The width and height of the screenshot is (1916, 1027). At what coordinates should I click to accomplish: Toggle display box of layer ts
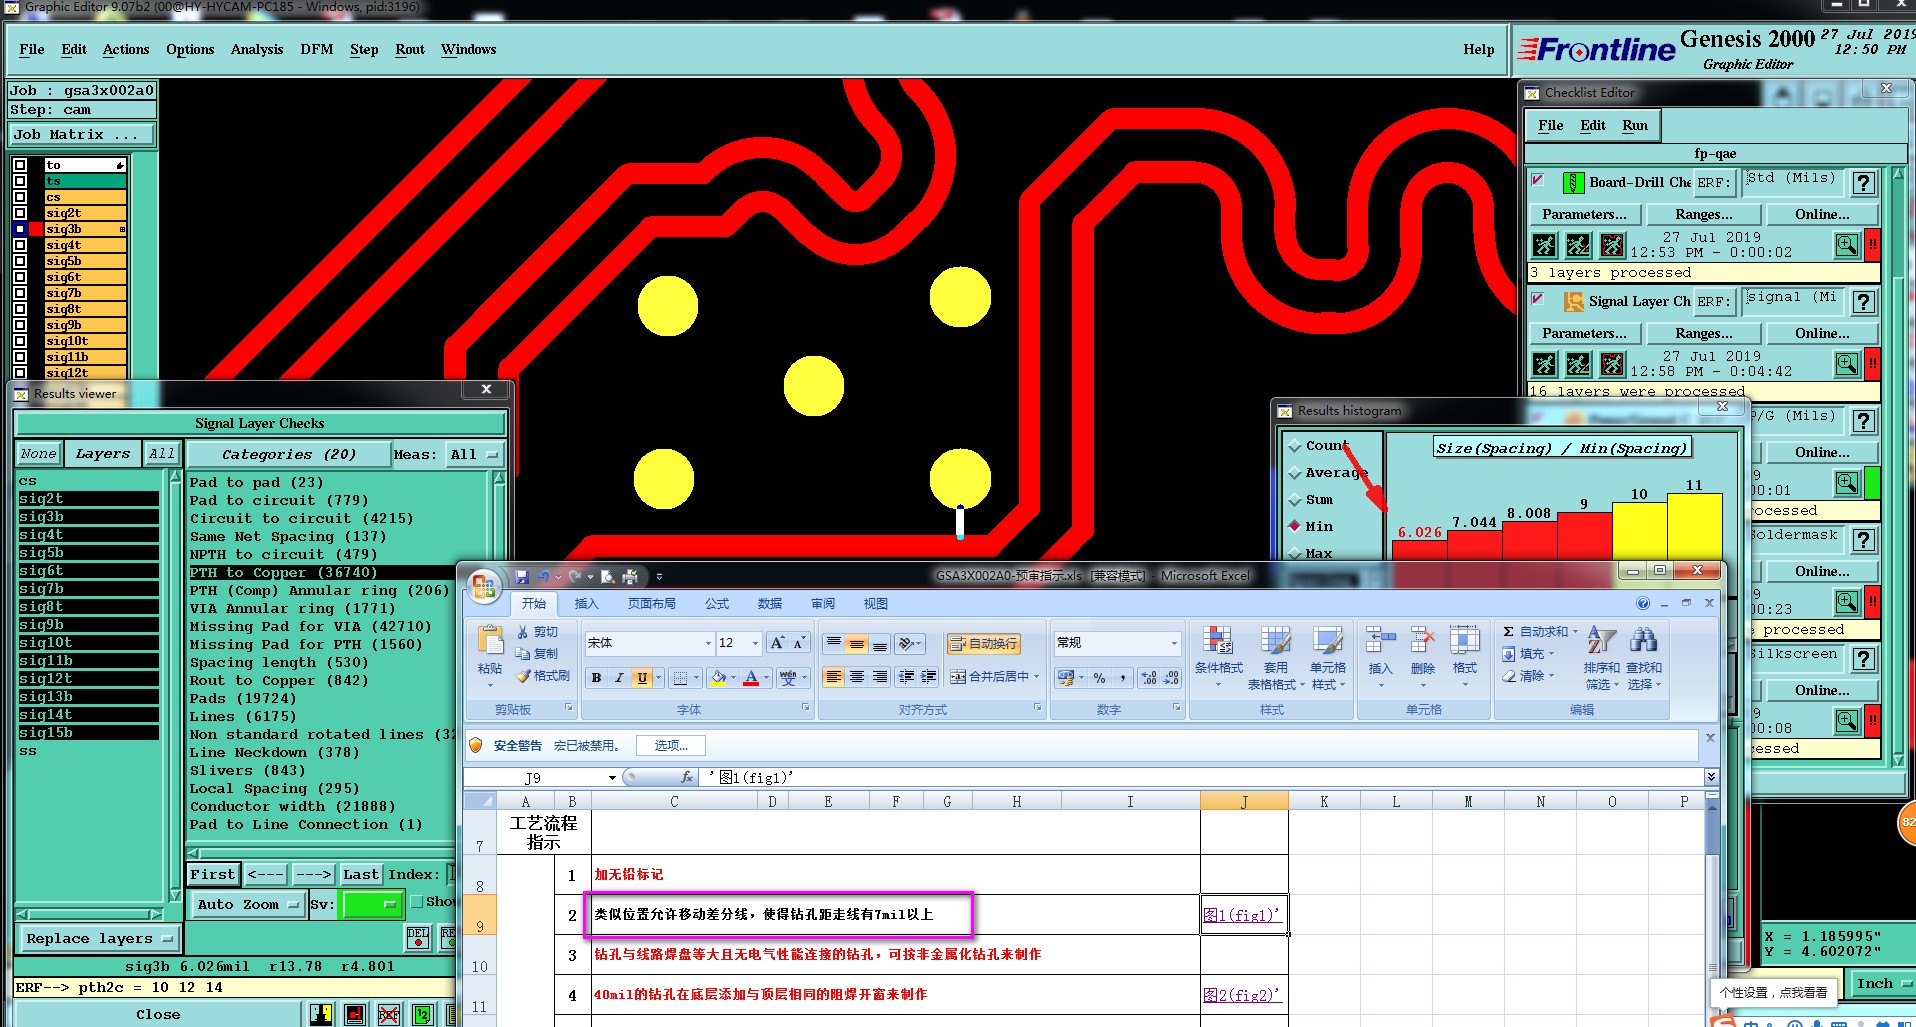20,181
